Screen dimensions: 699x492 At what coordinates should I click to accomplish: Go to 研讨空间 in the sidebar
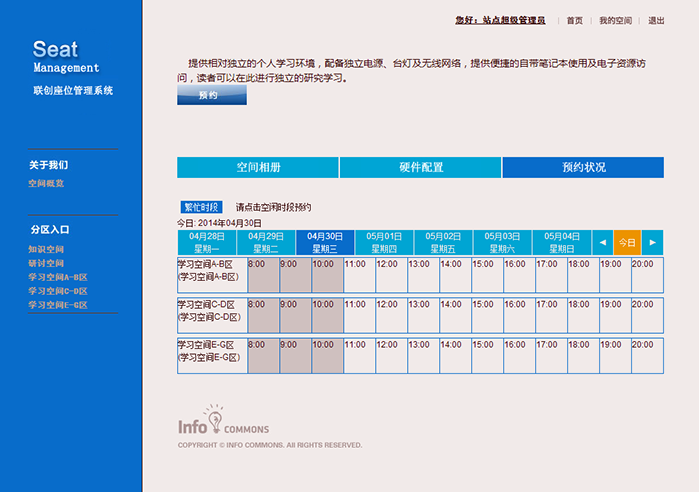46,262
